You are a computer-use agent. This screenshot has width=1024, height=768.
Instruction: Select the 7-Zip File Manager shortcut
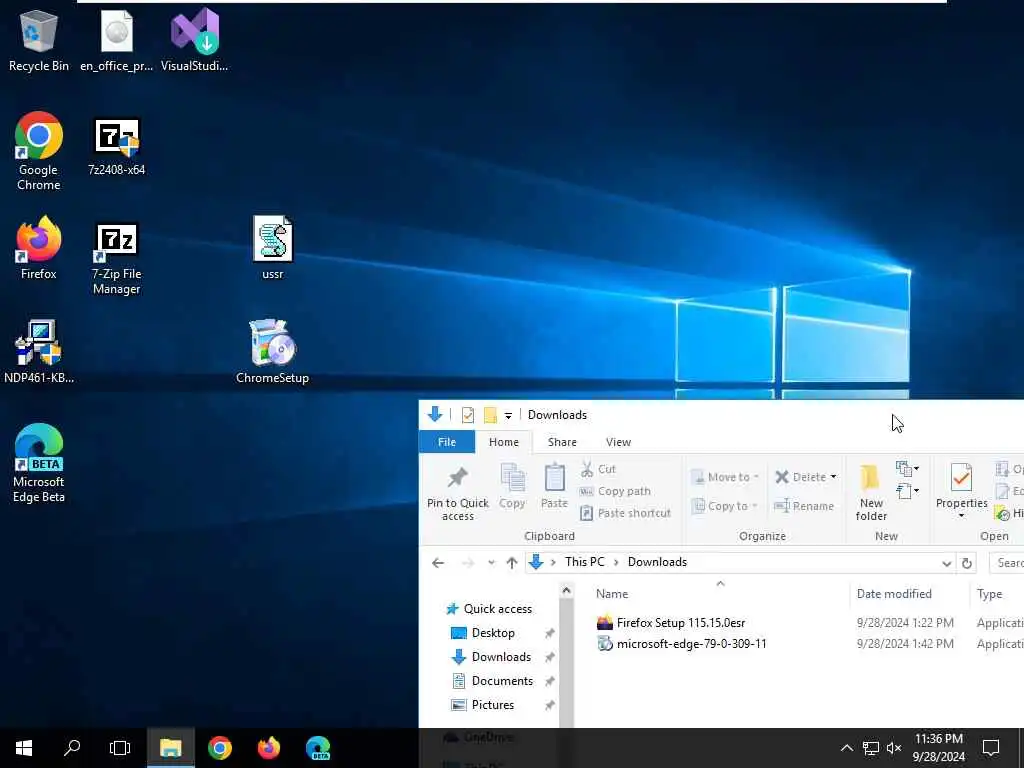[x=116, y=259]
